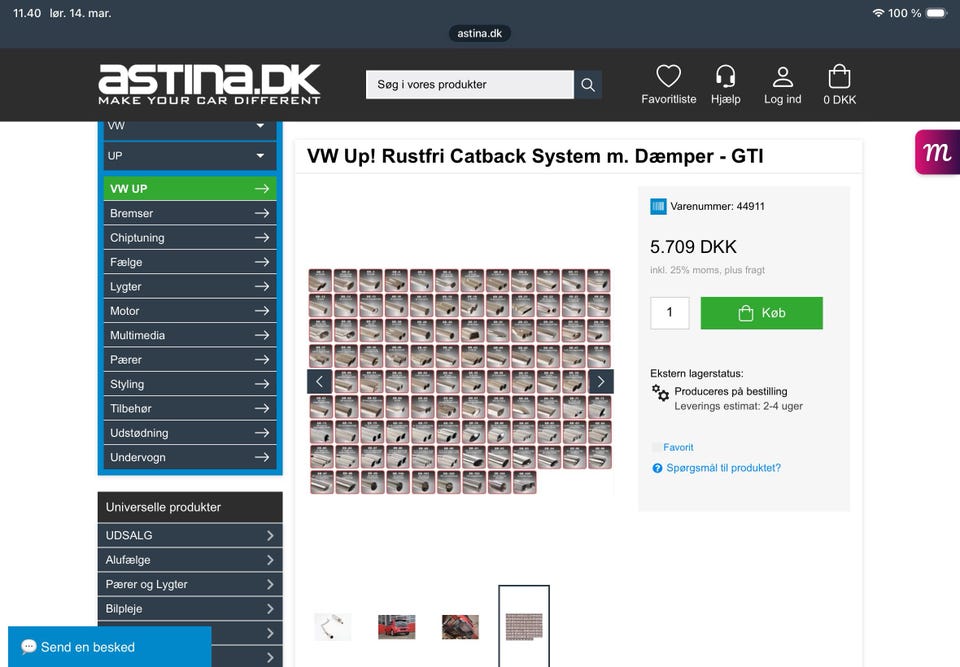The image size is (960, 667).
Task: Show the previous product image
Action: click(x=320, y=382)
